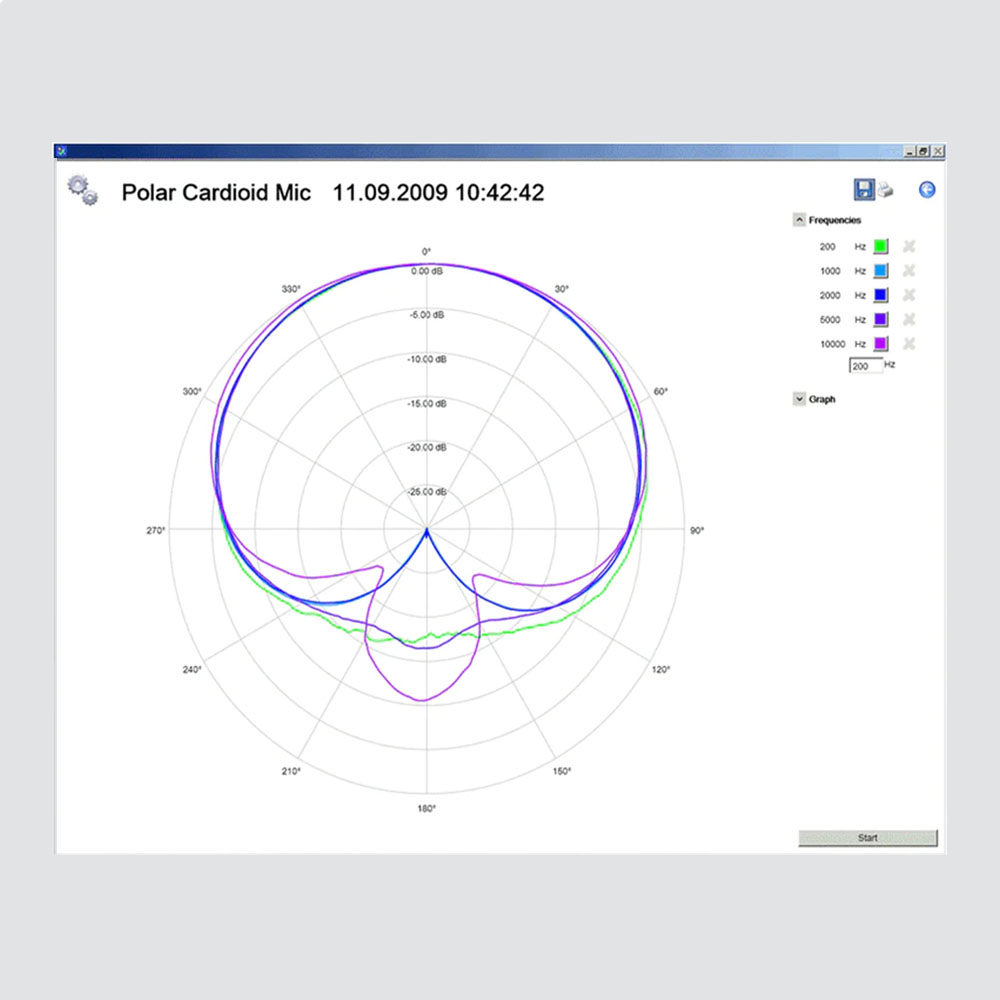
Task: Remove the 2000 Hz frequency trace
Action: (909, 295)
